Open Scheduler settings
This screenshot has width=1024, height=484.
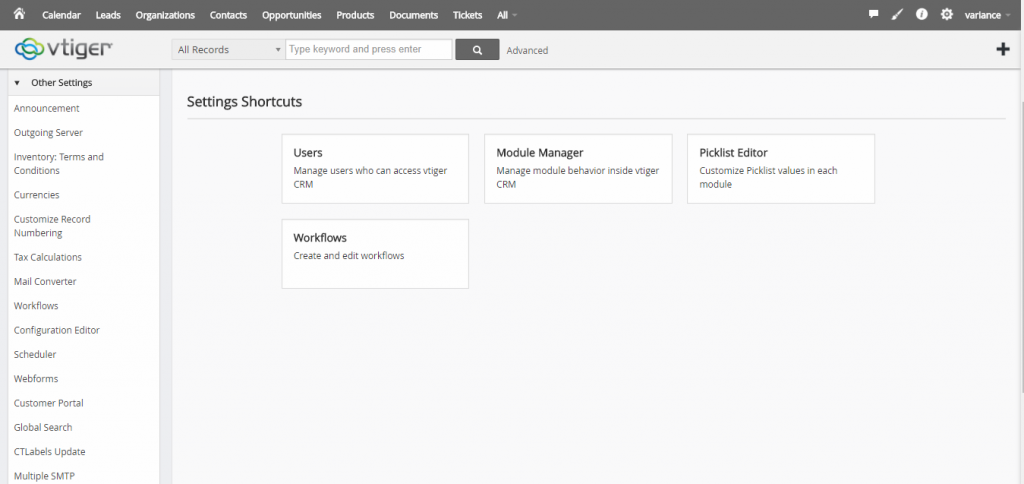tap(35, 355)
